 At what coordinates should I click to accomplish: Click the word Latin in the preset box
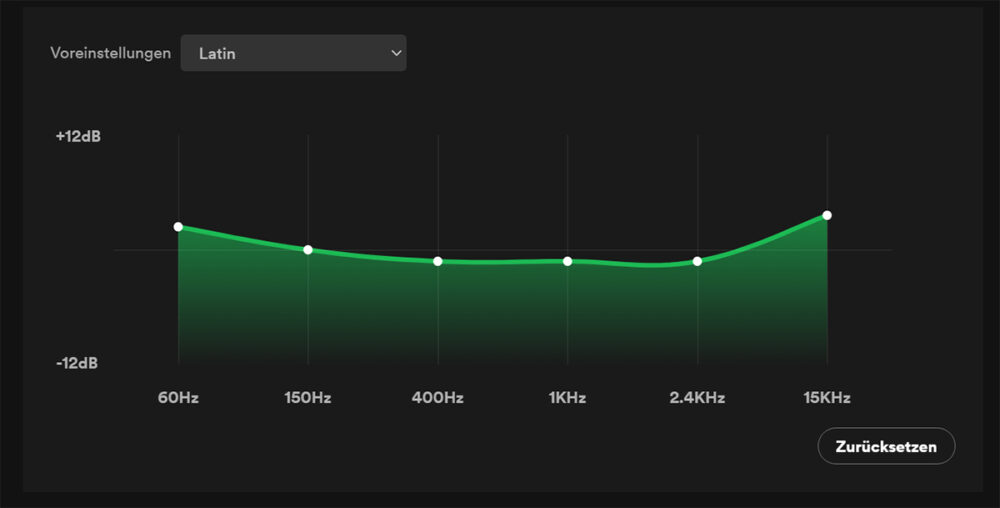(217, 53)
